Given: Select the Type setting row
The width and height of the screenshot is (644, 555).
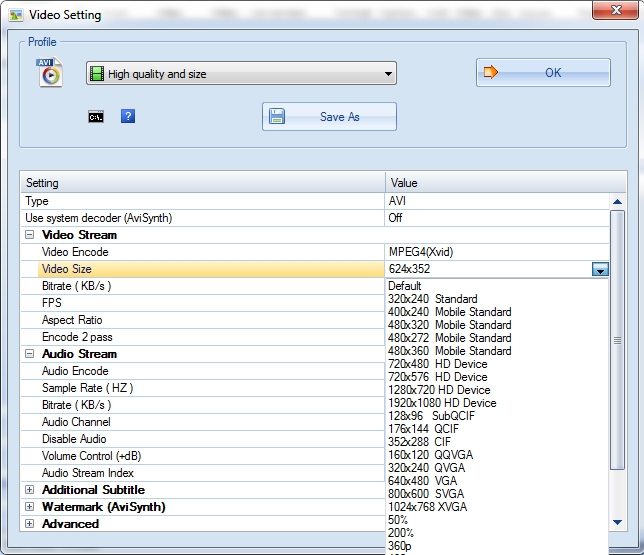Looking at the screenshot, I should [315, 201].
